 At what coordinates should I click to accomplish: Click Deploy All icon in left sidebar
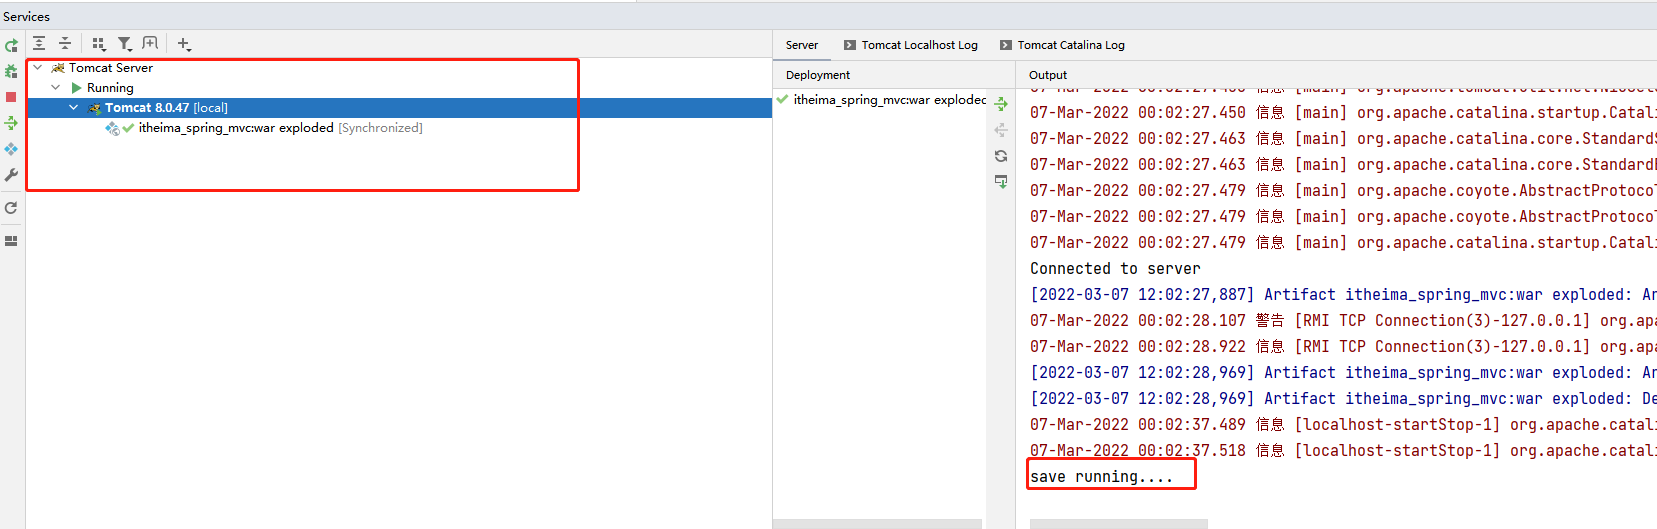click(x=11, y=123)
